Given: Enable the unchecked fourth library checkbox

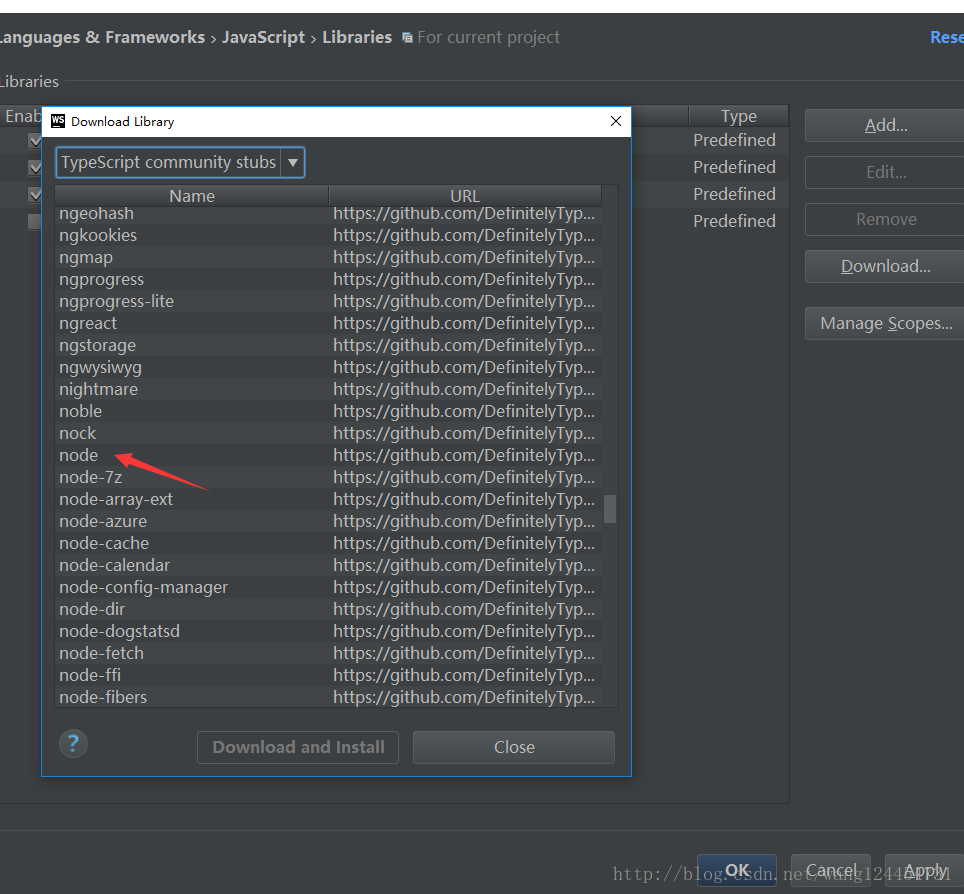Looking at the screenshot, I should 35,221.
